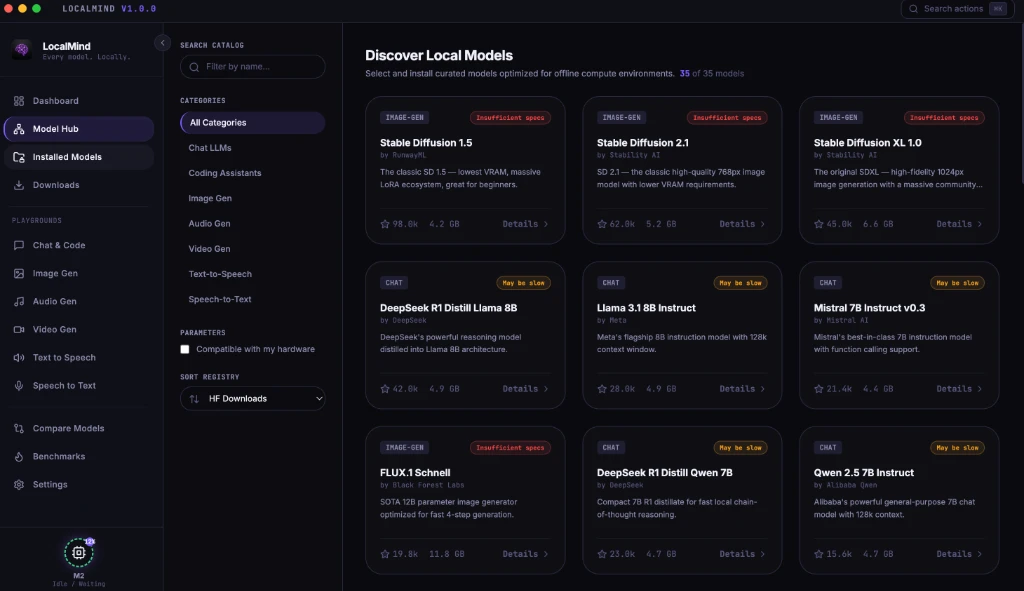Click the Benchmarks flame icon
Image resolution: width=1024 pixels, height=591 pixels.
point(19,456)
